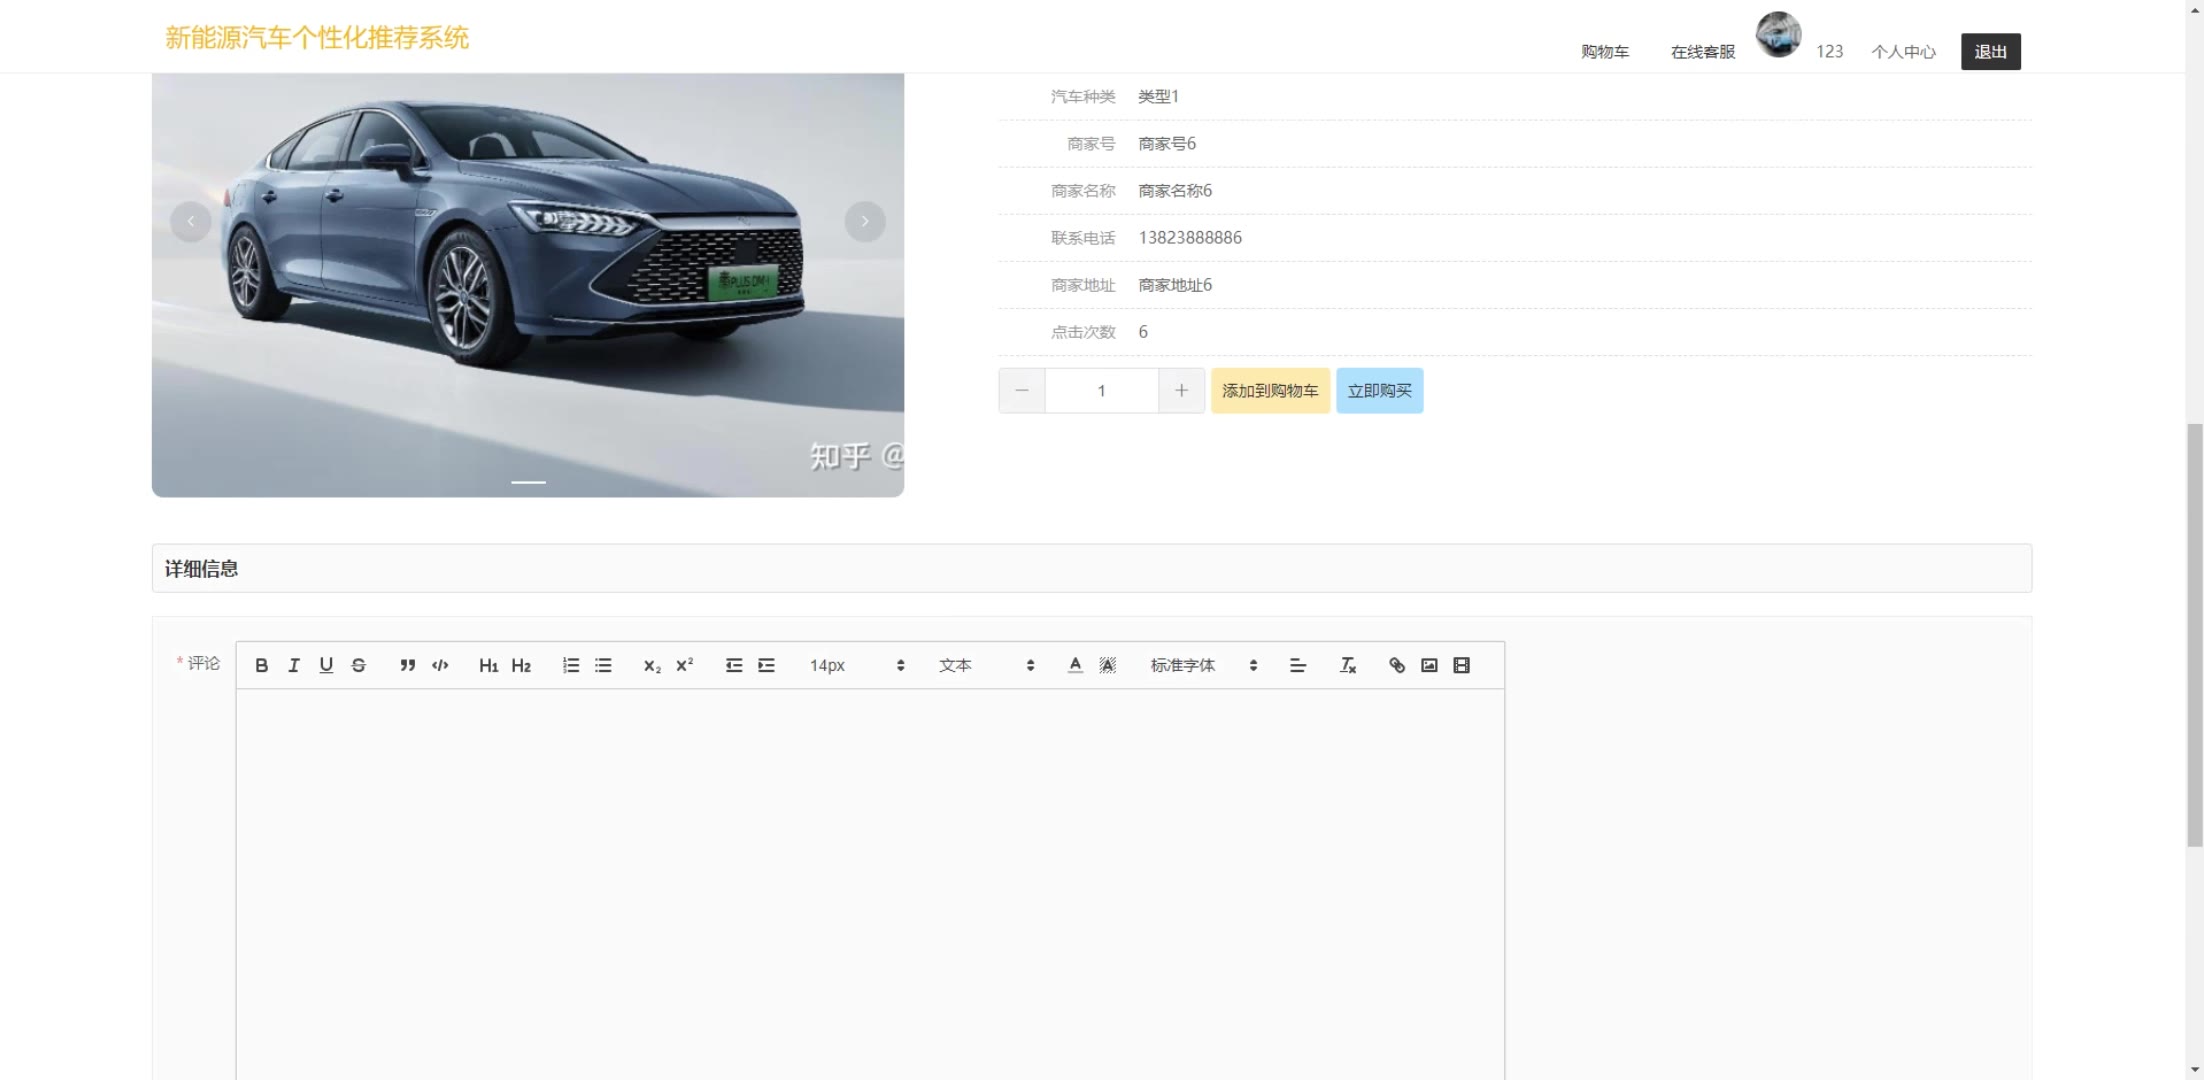Screen dimensions: 2204x1080
Task: Insert a video into comment
Action: pyautogui.click(x=1461, y=665)
